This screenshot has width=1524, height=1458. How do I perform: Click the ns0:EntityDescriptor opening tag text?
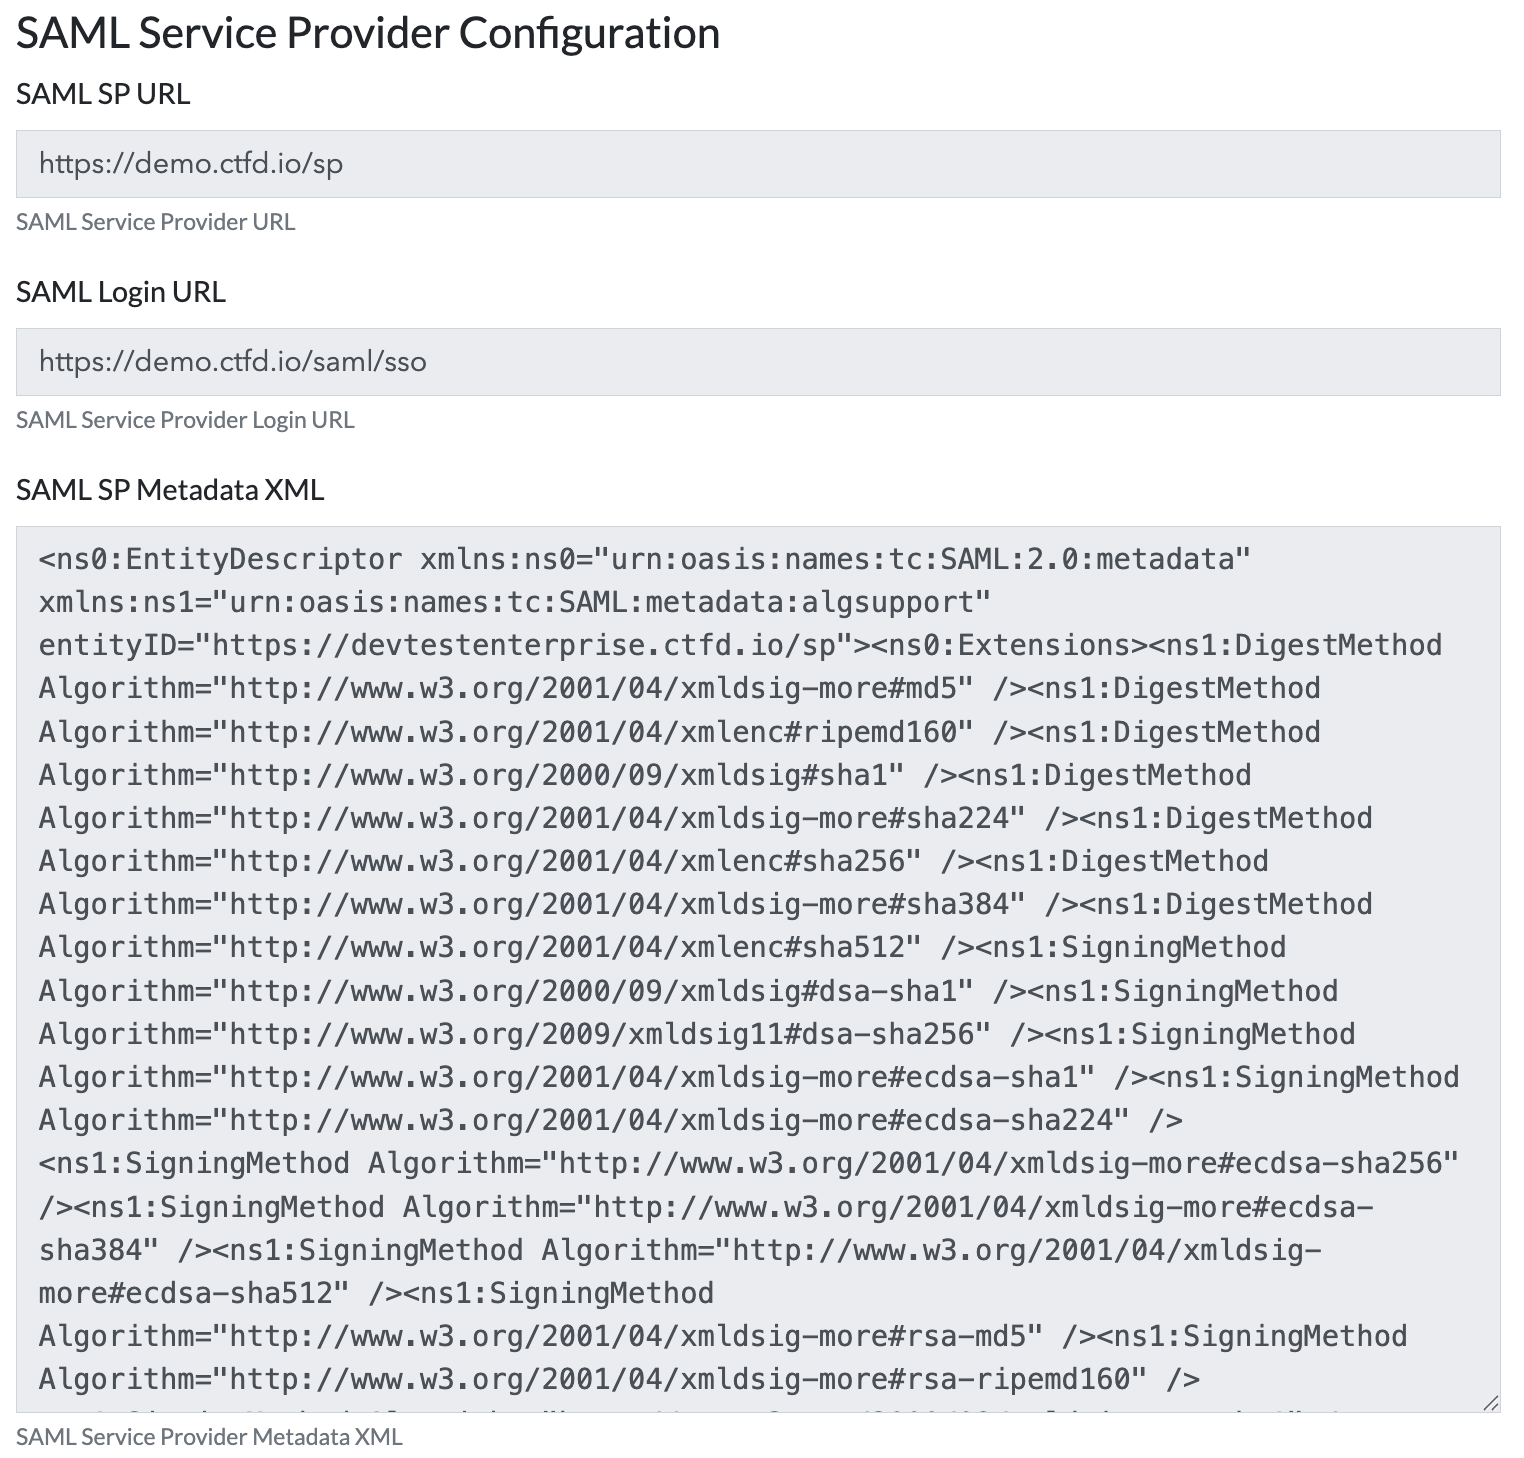[x=220, y=559]
